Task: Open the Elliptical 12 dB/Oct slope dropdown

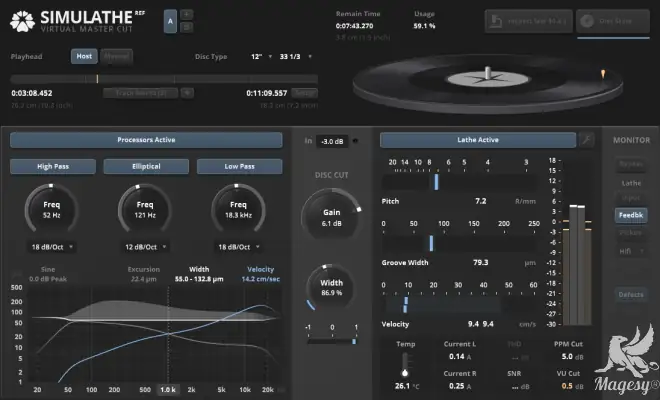Action: 146,247
